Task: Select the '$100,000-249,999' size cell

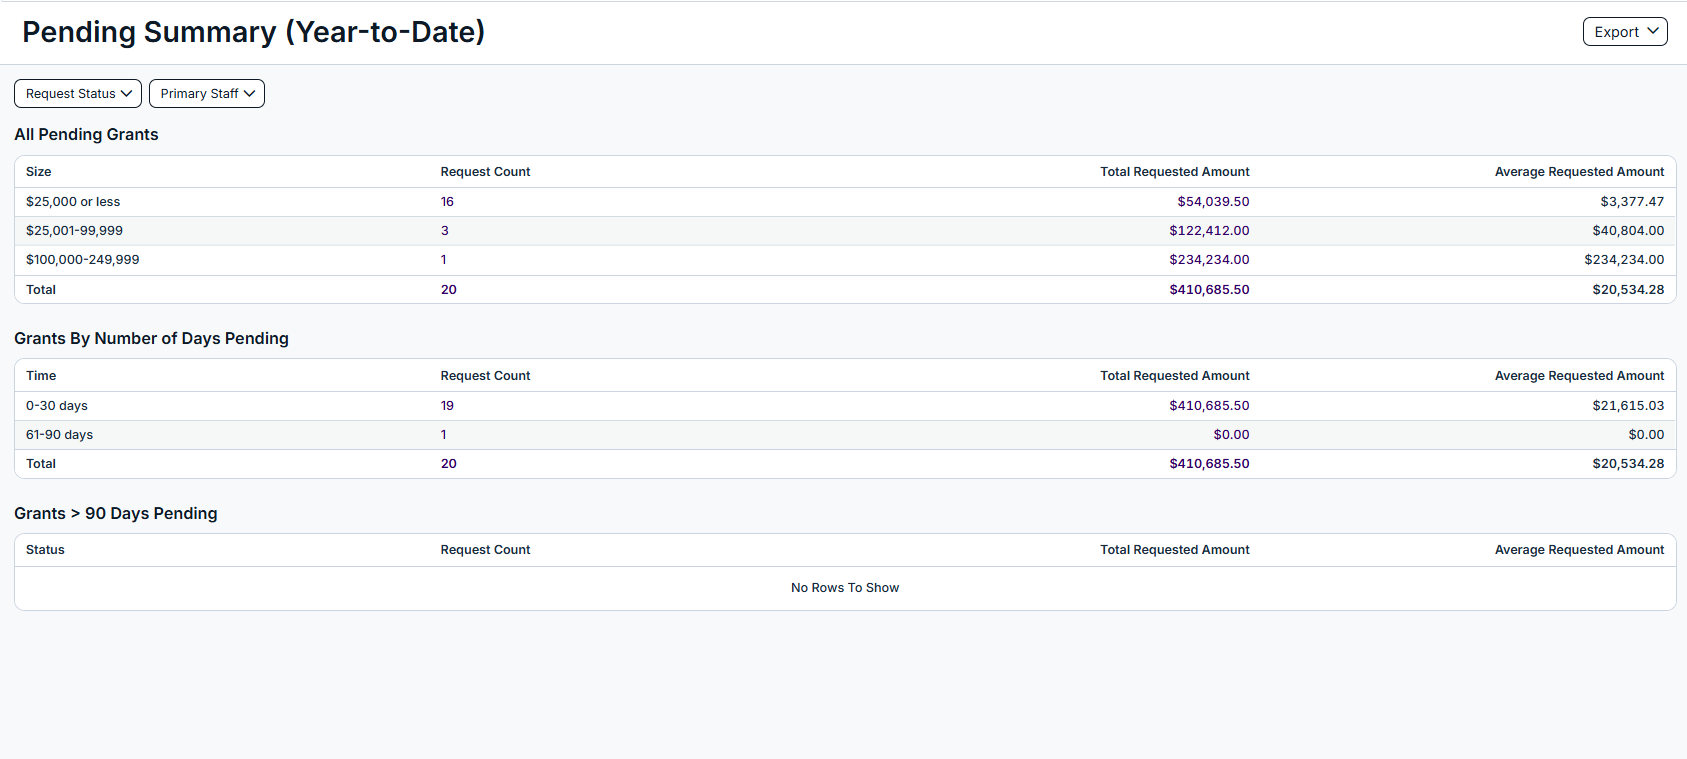Action: click(x=83, y=260)
